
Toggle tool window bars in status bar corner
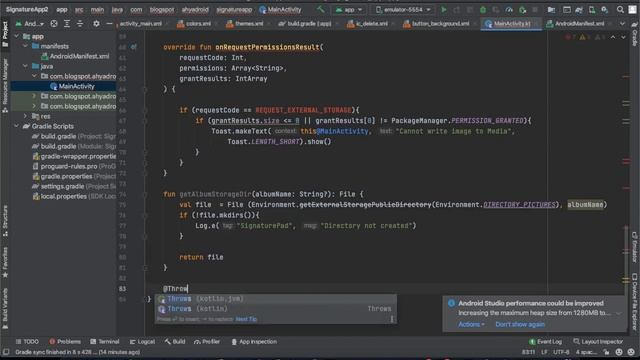click(x=6, y=352)
